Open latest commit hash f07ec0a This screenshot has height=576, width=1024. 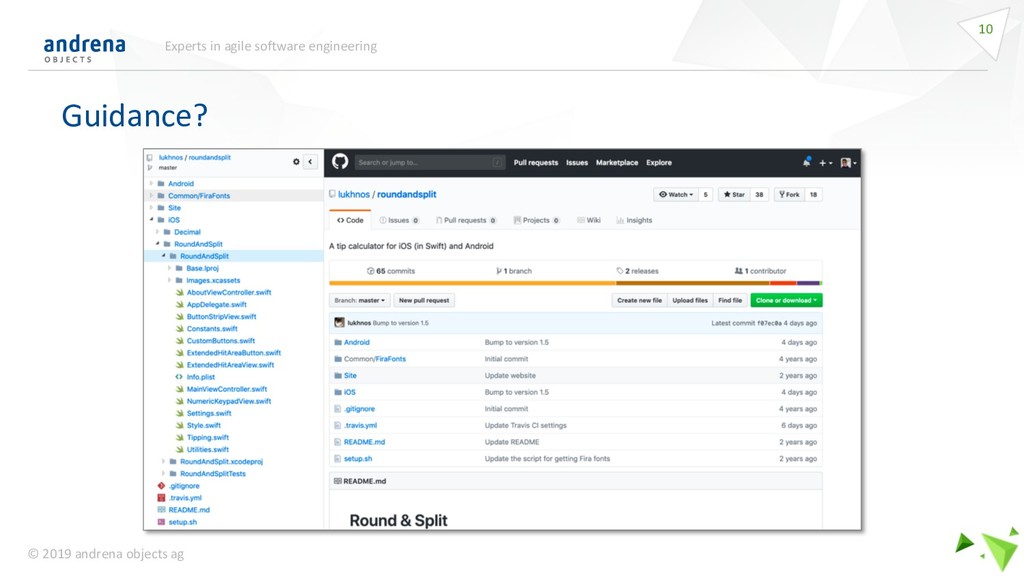[769, 323]
